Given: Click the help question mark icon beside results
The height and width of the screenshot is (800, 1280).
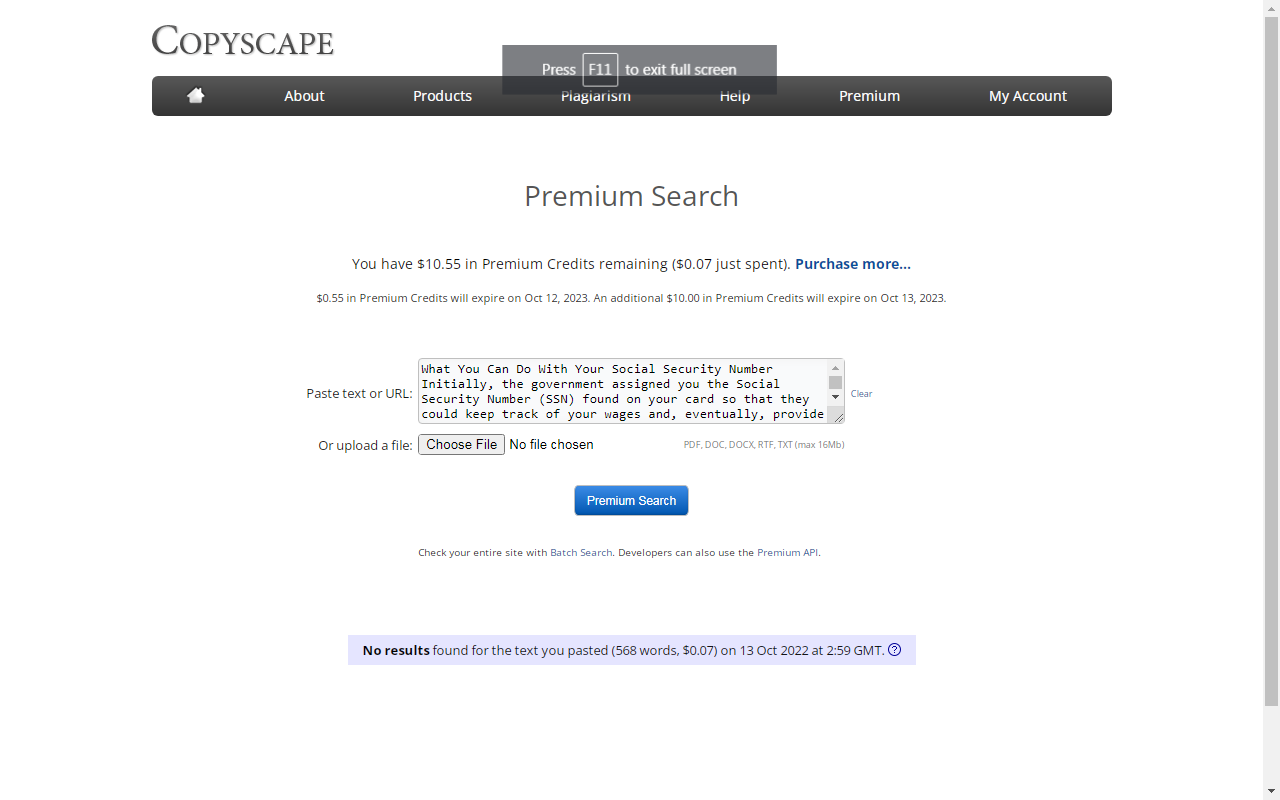Looking at the screenshot, I should (x=895, y=650).
